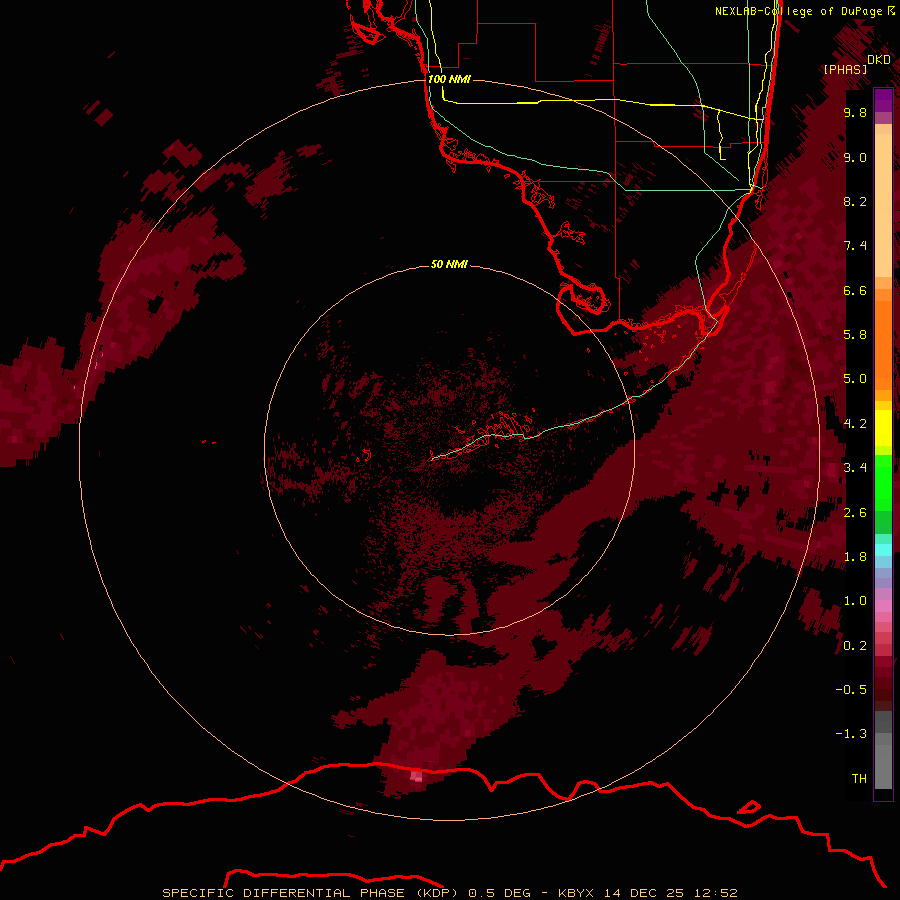
Task: Click the bright green segment of color bar
Action: [883, 482]
